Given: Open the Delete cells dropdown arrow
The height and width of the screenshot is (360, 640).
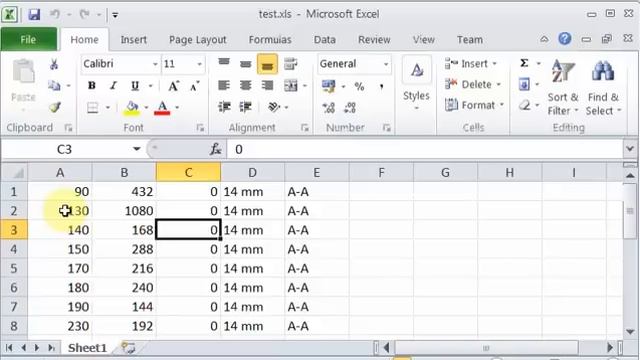Looking at the screenshot, I should point(498,84).
